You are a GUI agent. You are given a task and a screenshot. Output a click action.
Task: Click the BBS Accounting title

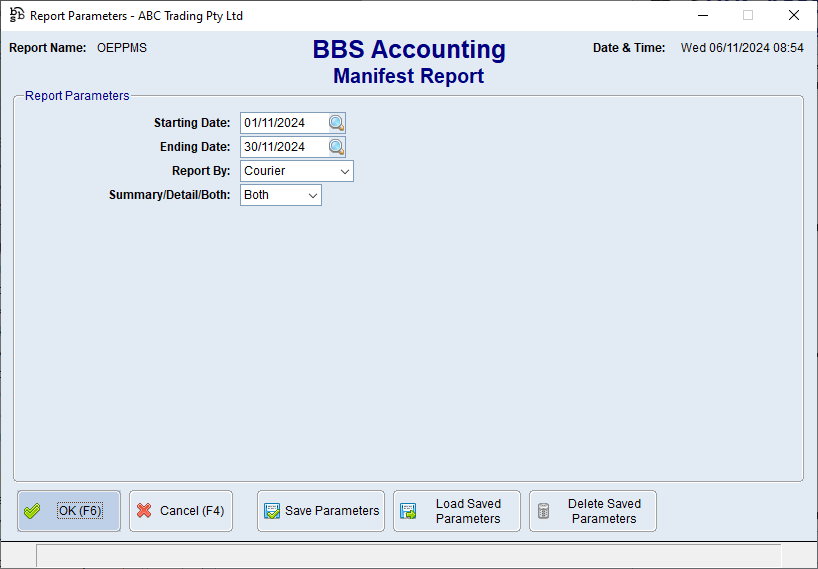pos(409,50)
